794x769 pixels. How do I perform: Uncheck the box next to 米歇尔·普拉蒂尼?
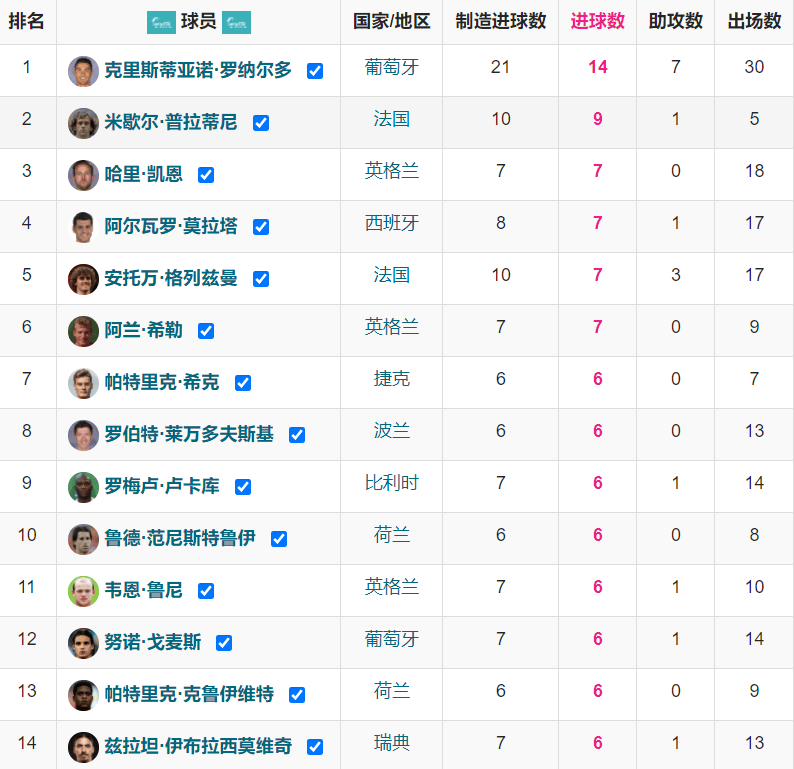tap(261, 123)
